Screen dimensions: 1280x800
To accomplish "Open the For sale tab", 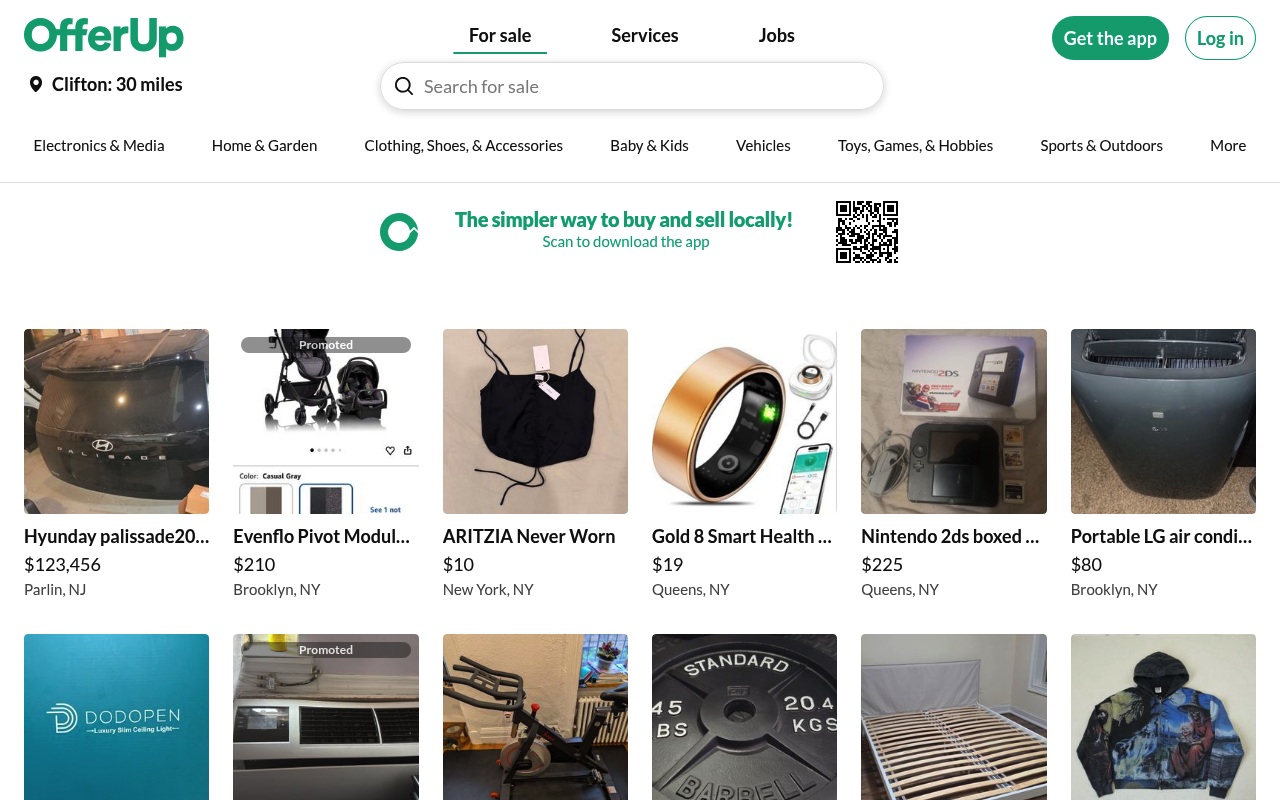I will click(x=500, y=36).
